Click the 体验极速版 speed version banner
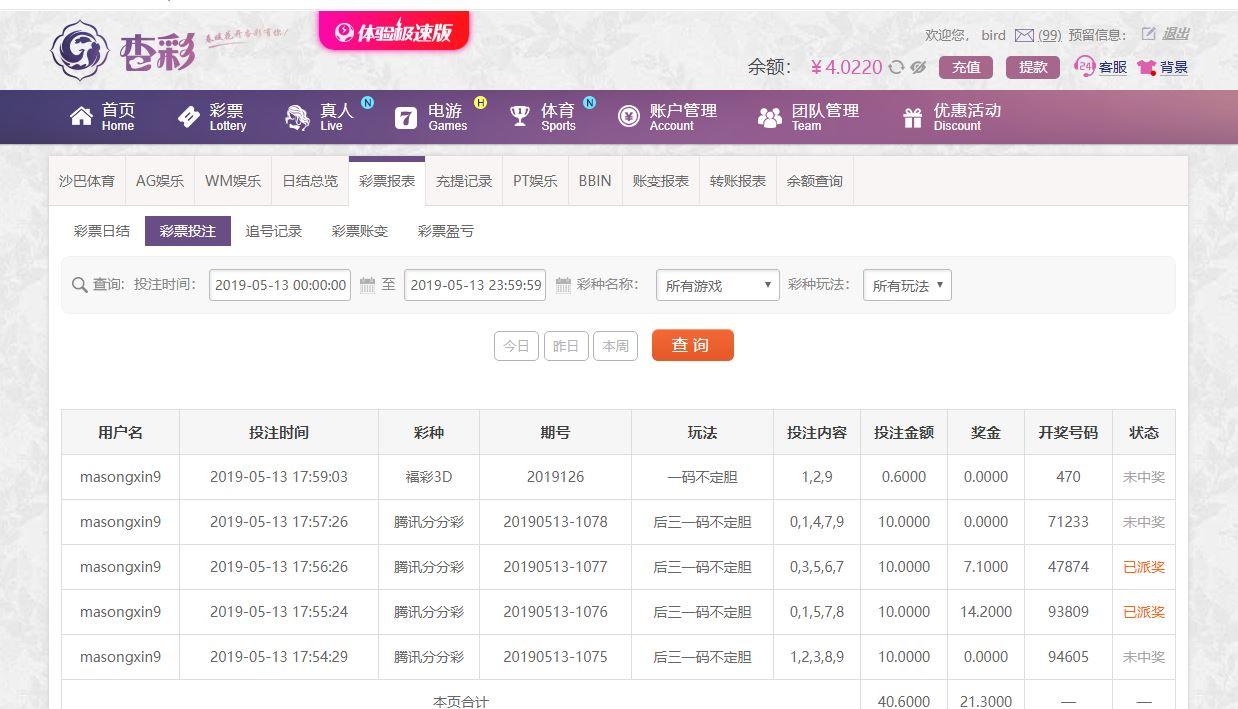 (394, 32)
